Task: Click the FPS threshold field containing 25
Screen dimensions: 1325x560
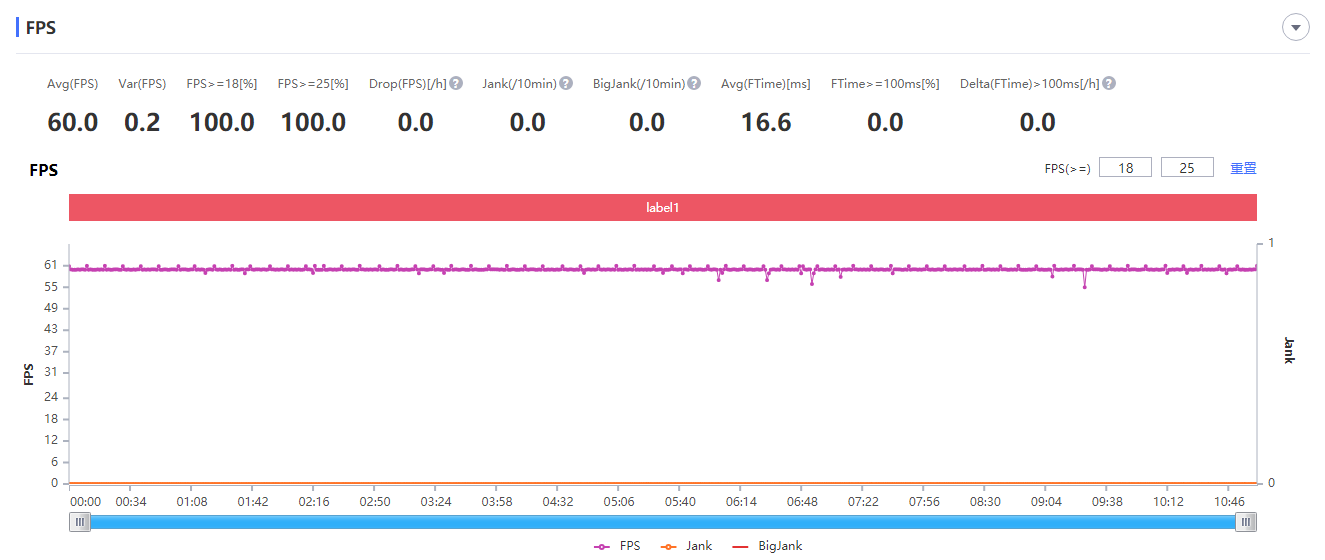Action: 1187,168
